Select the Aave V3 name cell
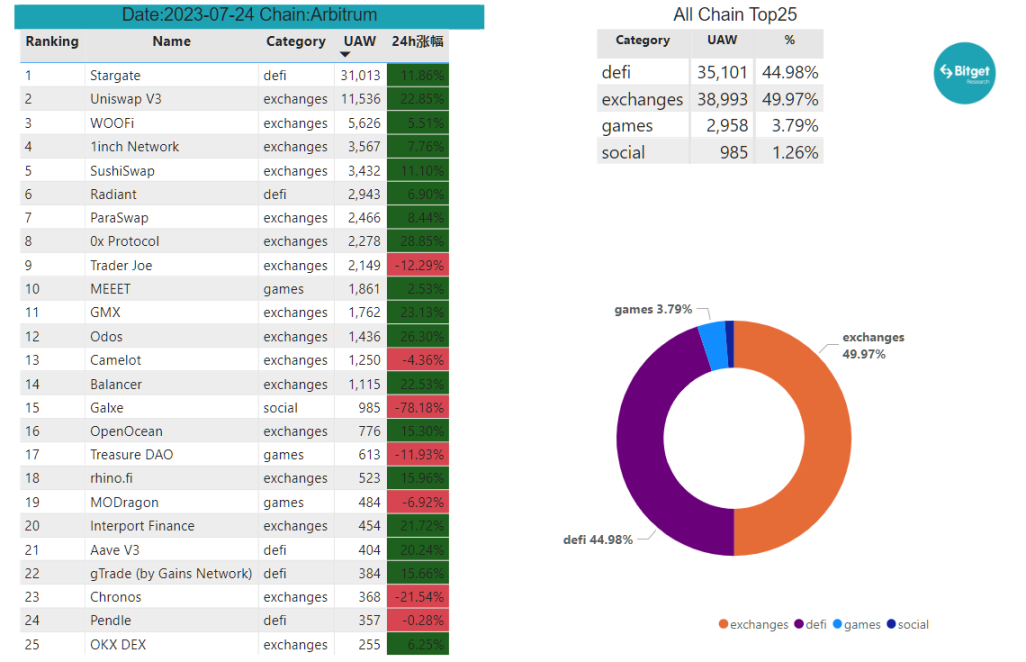Screen dimensions: 1026x662 tap(115, 550)
